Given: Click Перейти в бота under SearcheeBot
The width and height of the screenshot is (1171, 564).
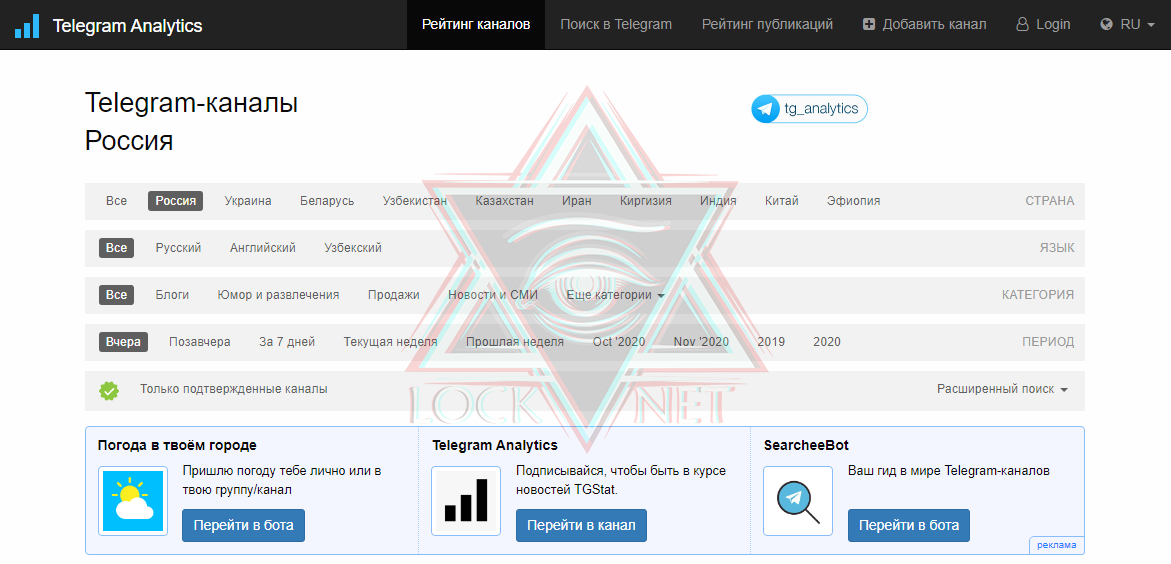Looking at the screenshot, I should [909, 526].
